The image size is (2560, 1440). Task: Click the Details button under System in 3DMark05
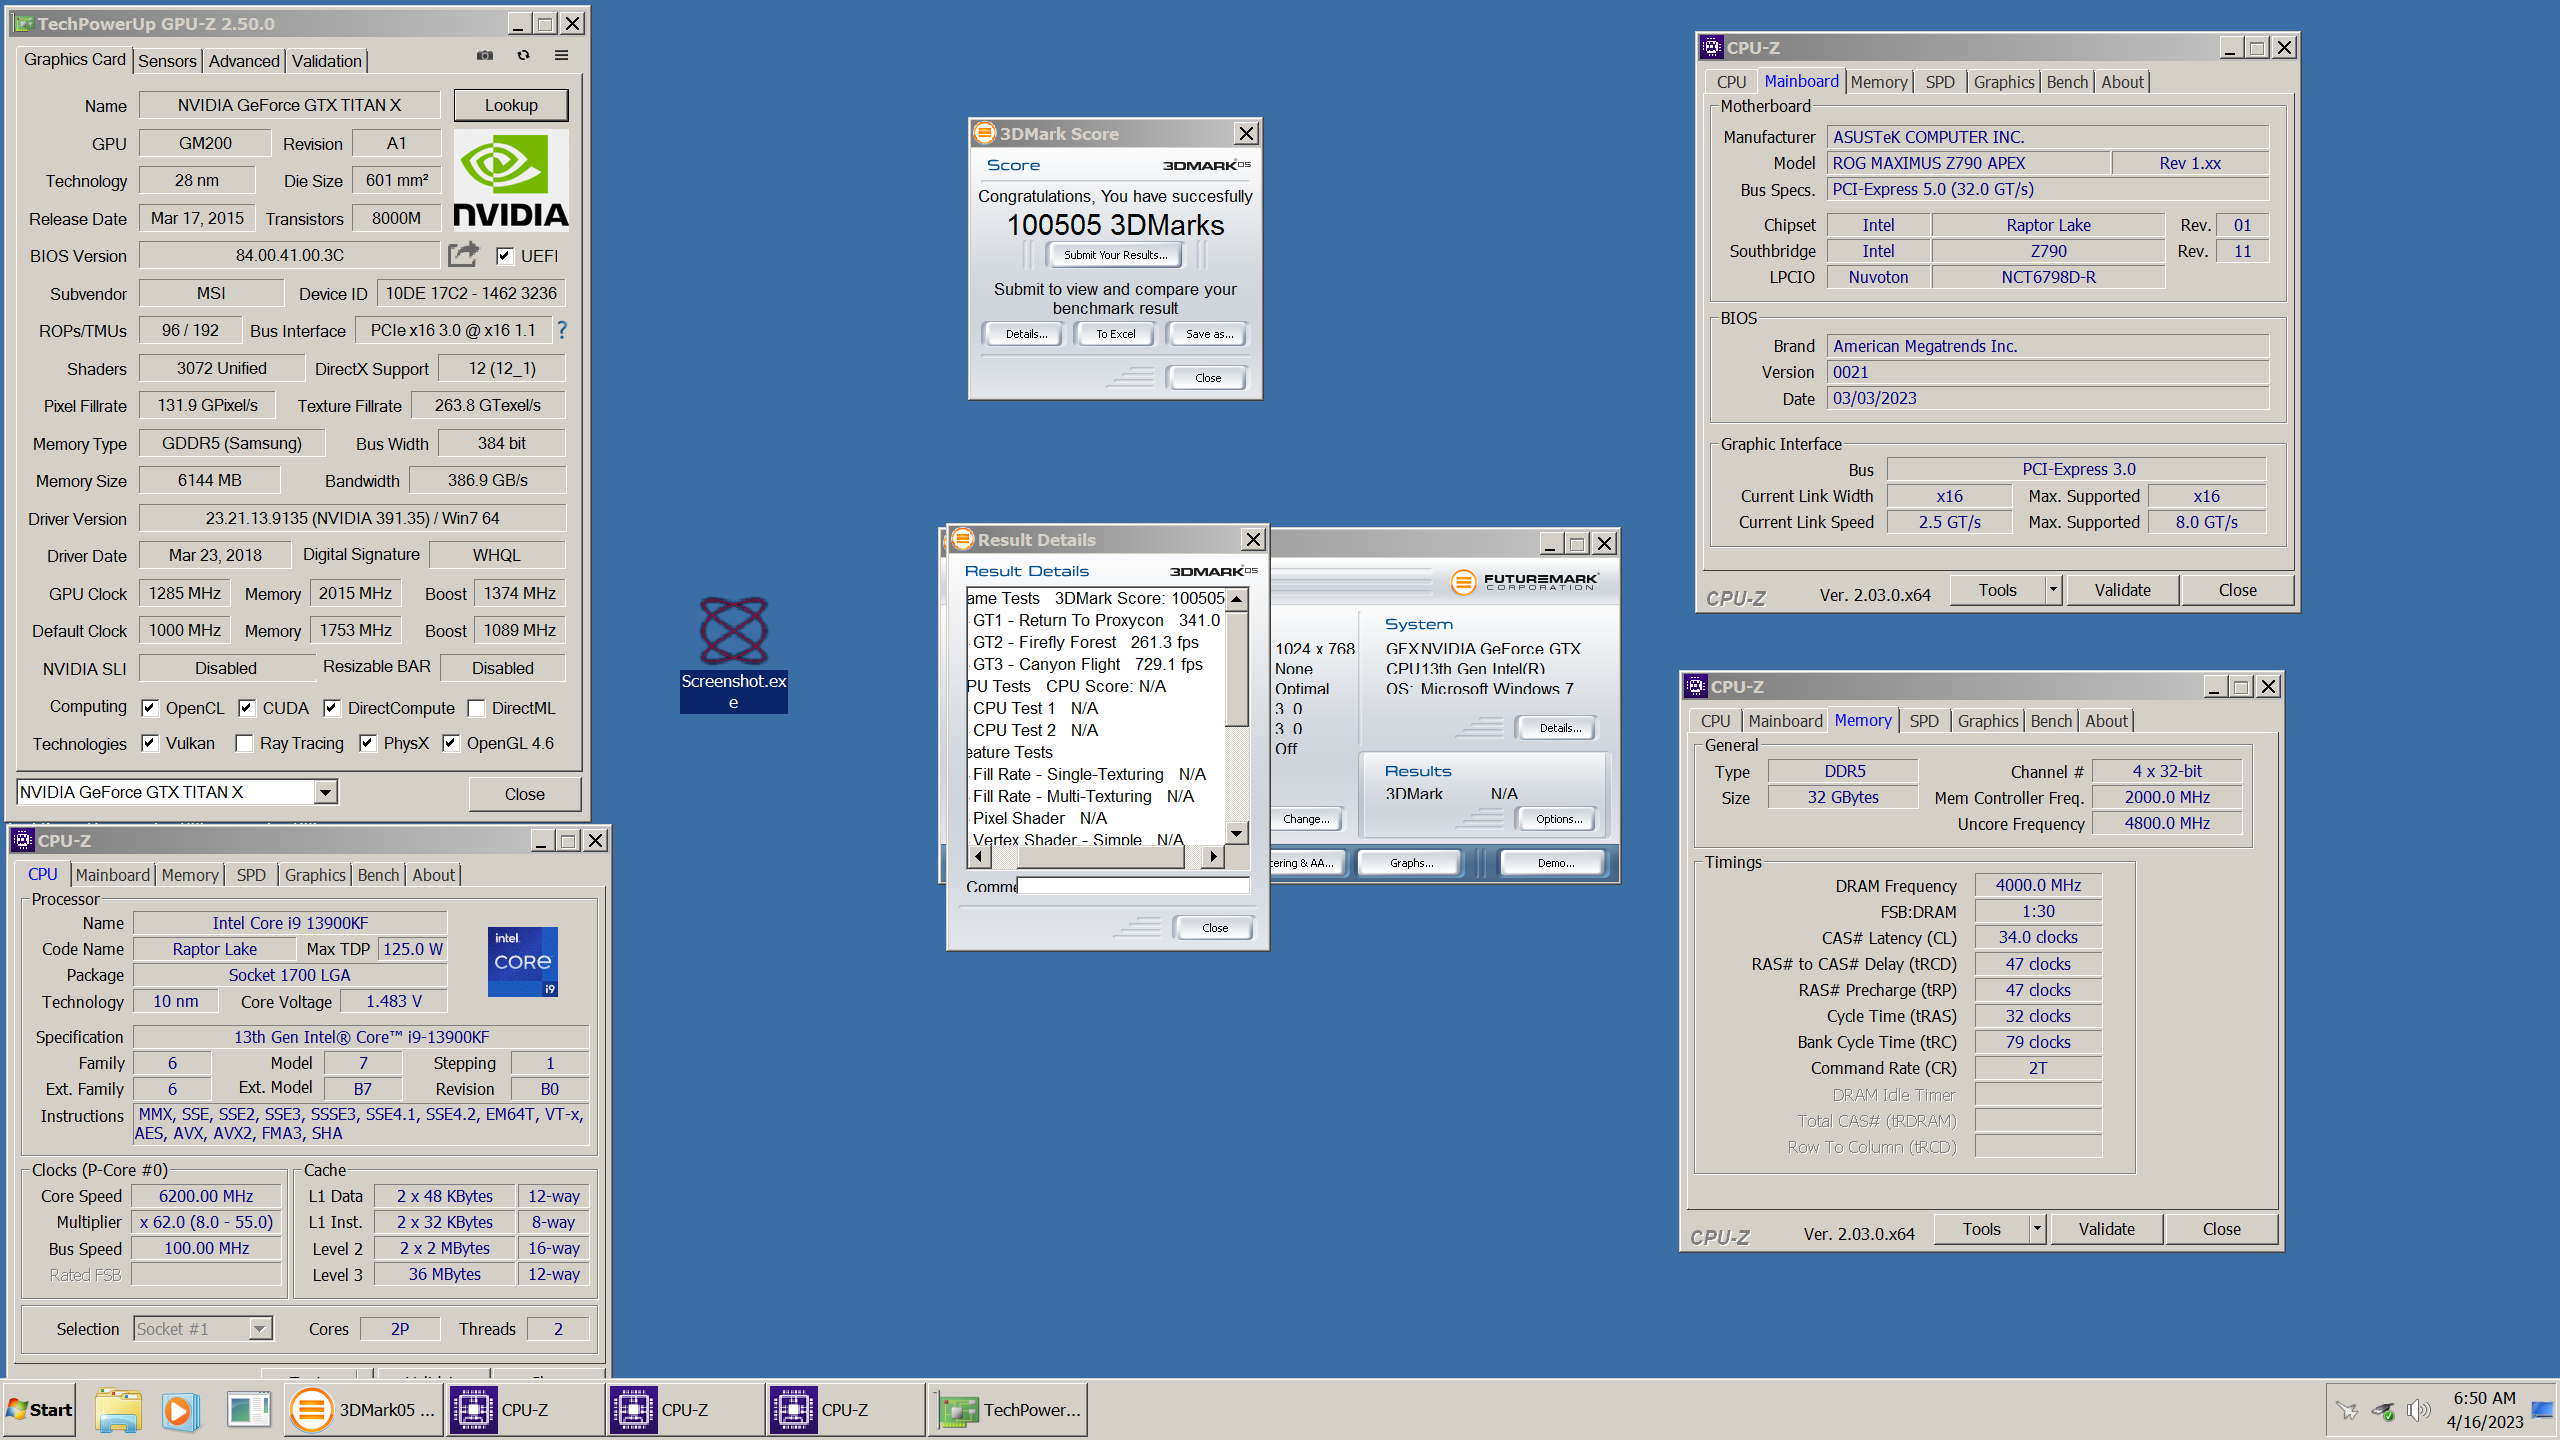(1558, 728)
